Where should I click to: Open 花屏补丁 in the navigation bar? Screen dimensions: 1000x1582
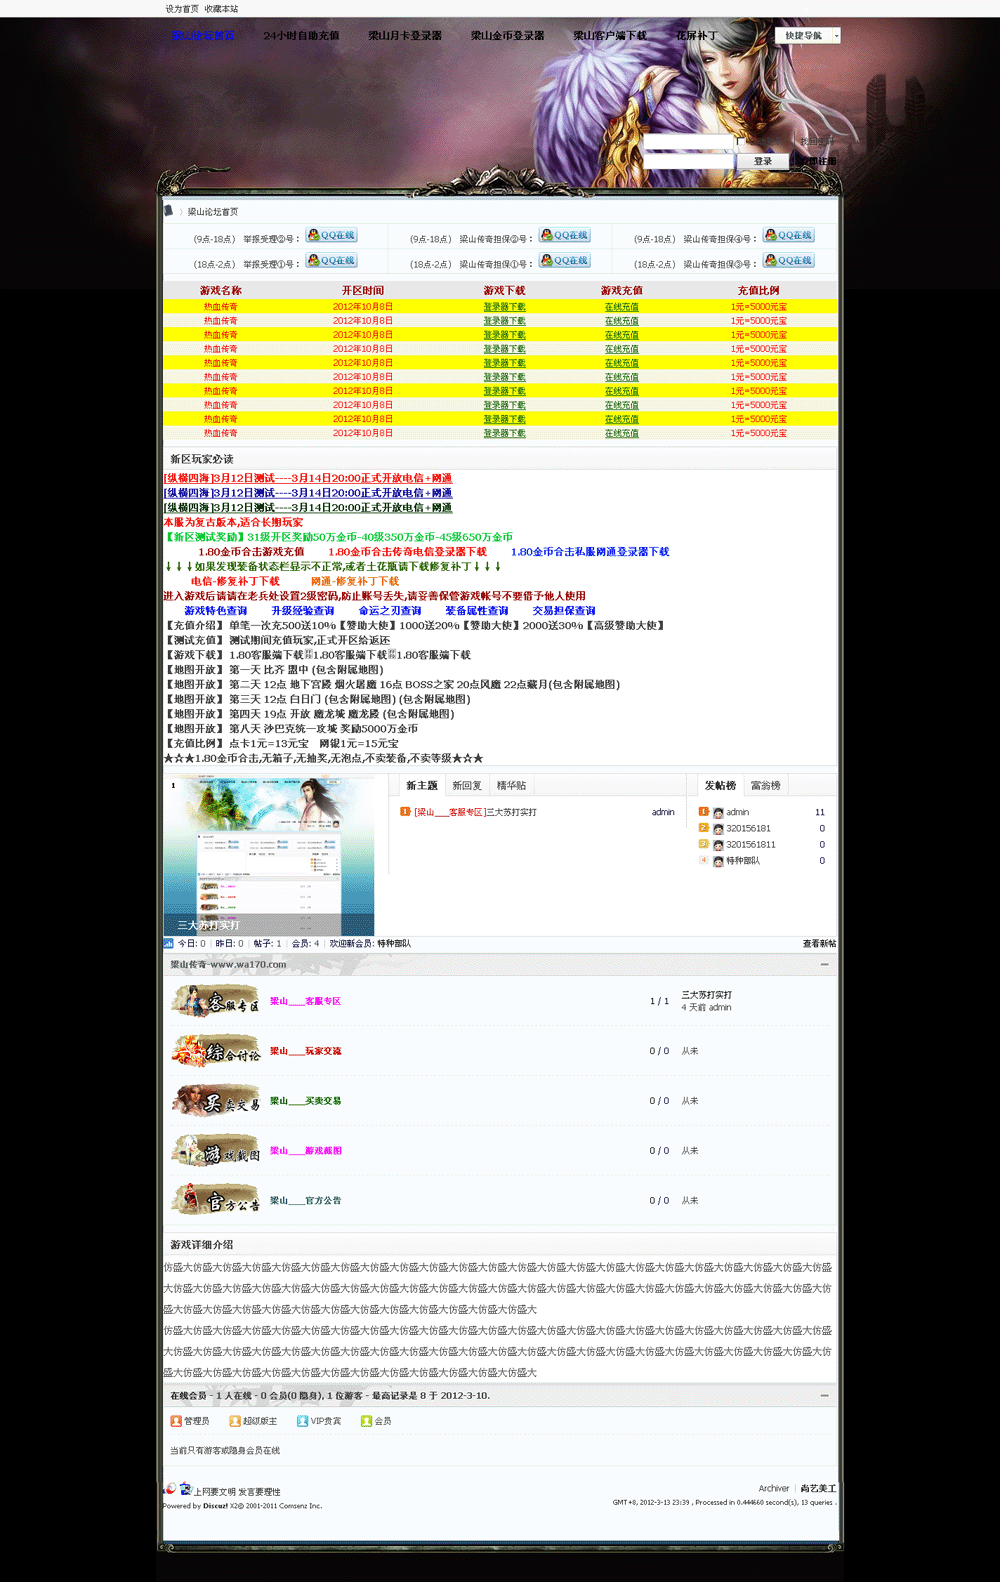(696, 35)
